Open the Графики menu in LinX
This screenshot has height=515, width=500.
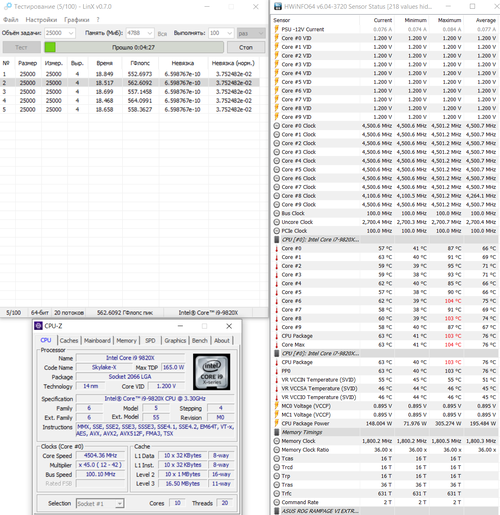click(77, 20)
